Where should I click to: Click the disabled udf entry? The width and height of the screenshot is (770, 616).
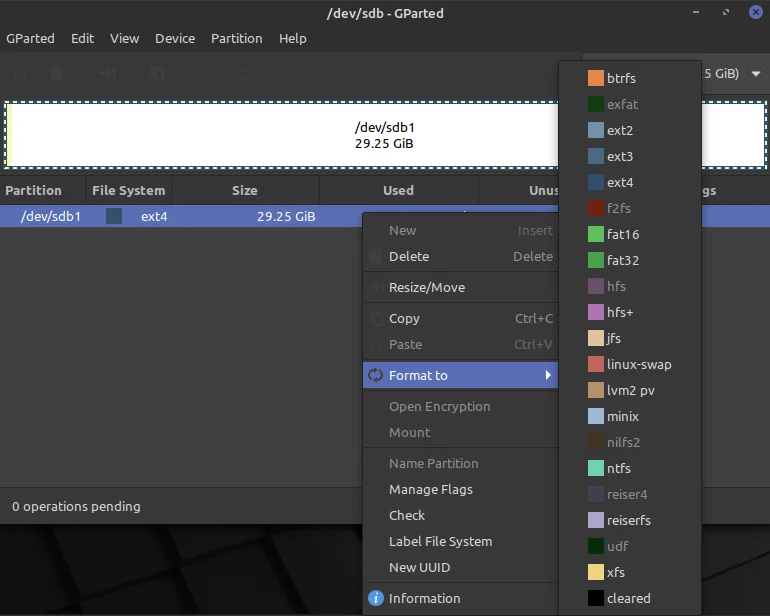pos(630,546)
